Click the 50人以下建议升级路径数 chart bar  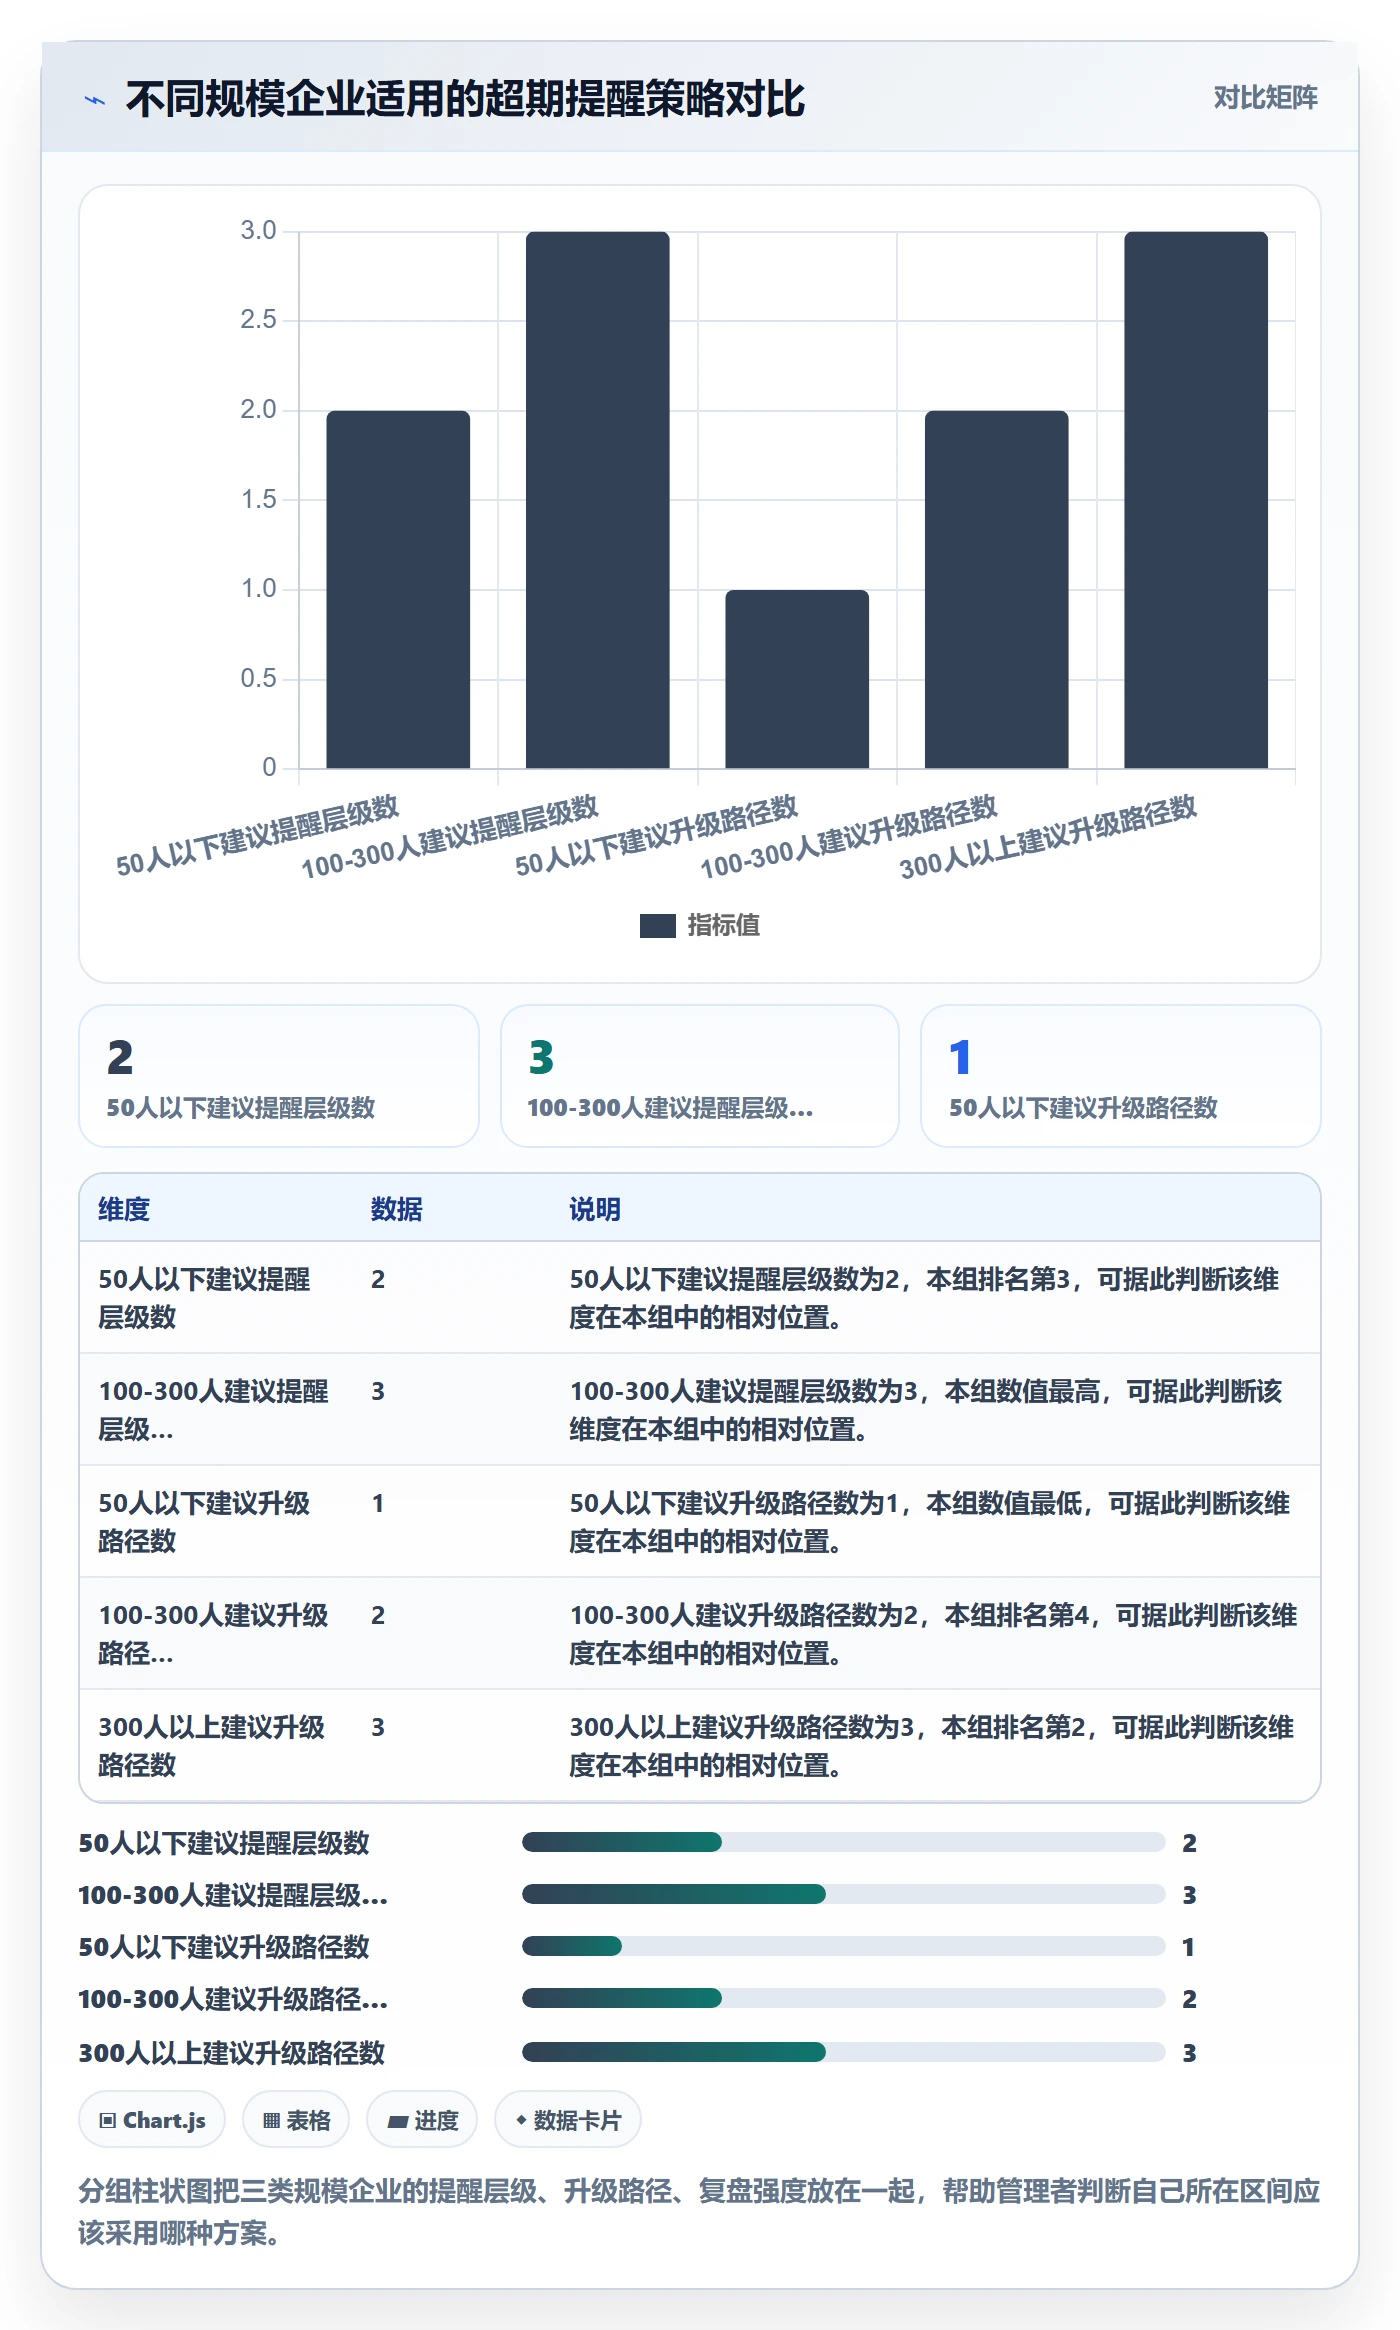[x=797, y=679]
